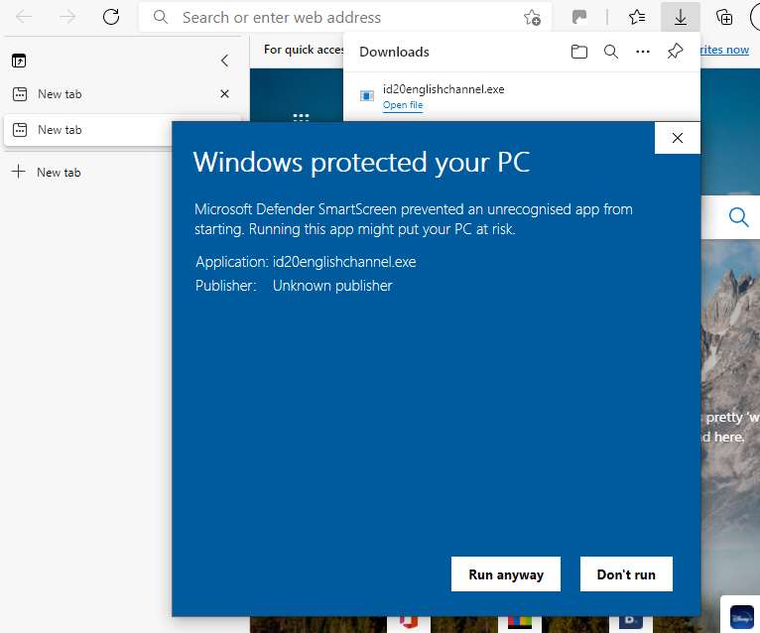Switch to the first New tab
The width and height of the screenshot is (760, 633).
(x=121, y=94)
